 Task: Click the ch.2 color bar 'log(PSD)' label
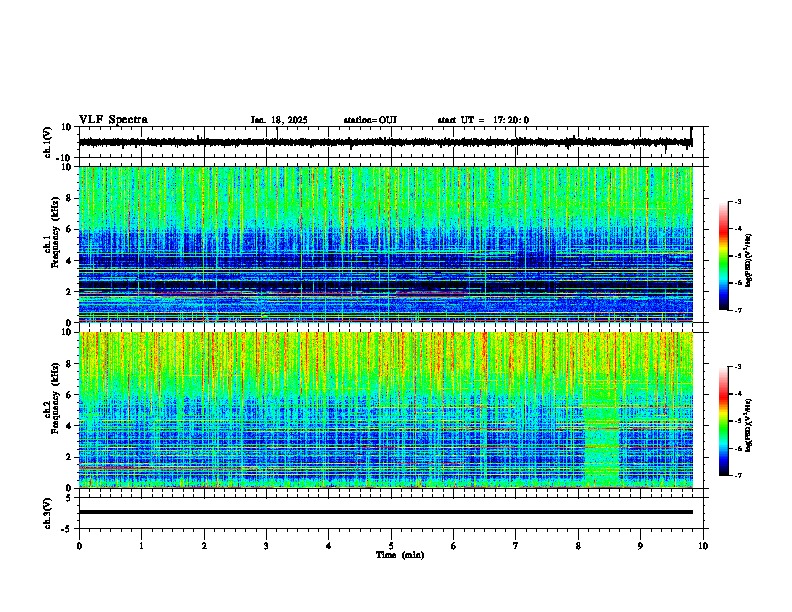point(748,425)
